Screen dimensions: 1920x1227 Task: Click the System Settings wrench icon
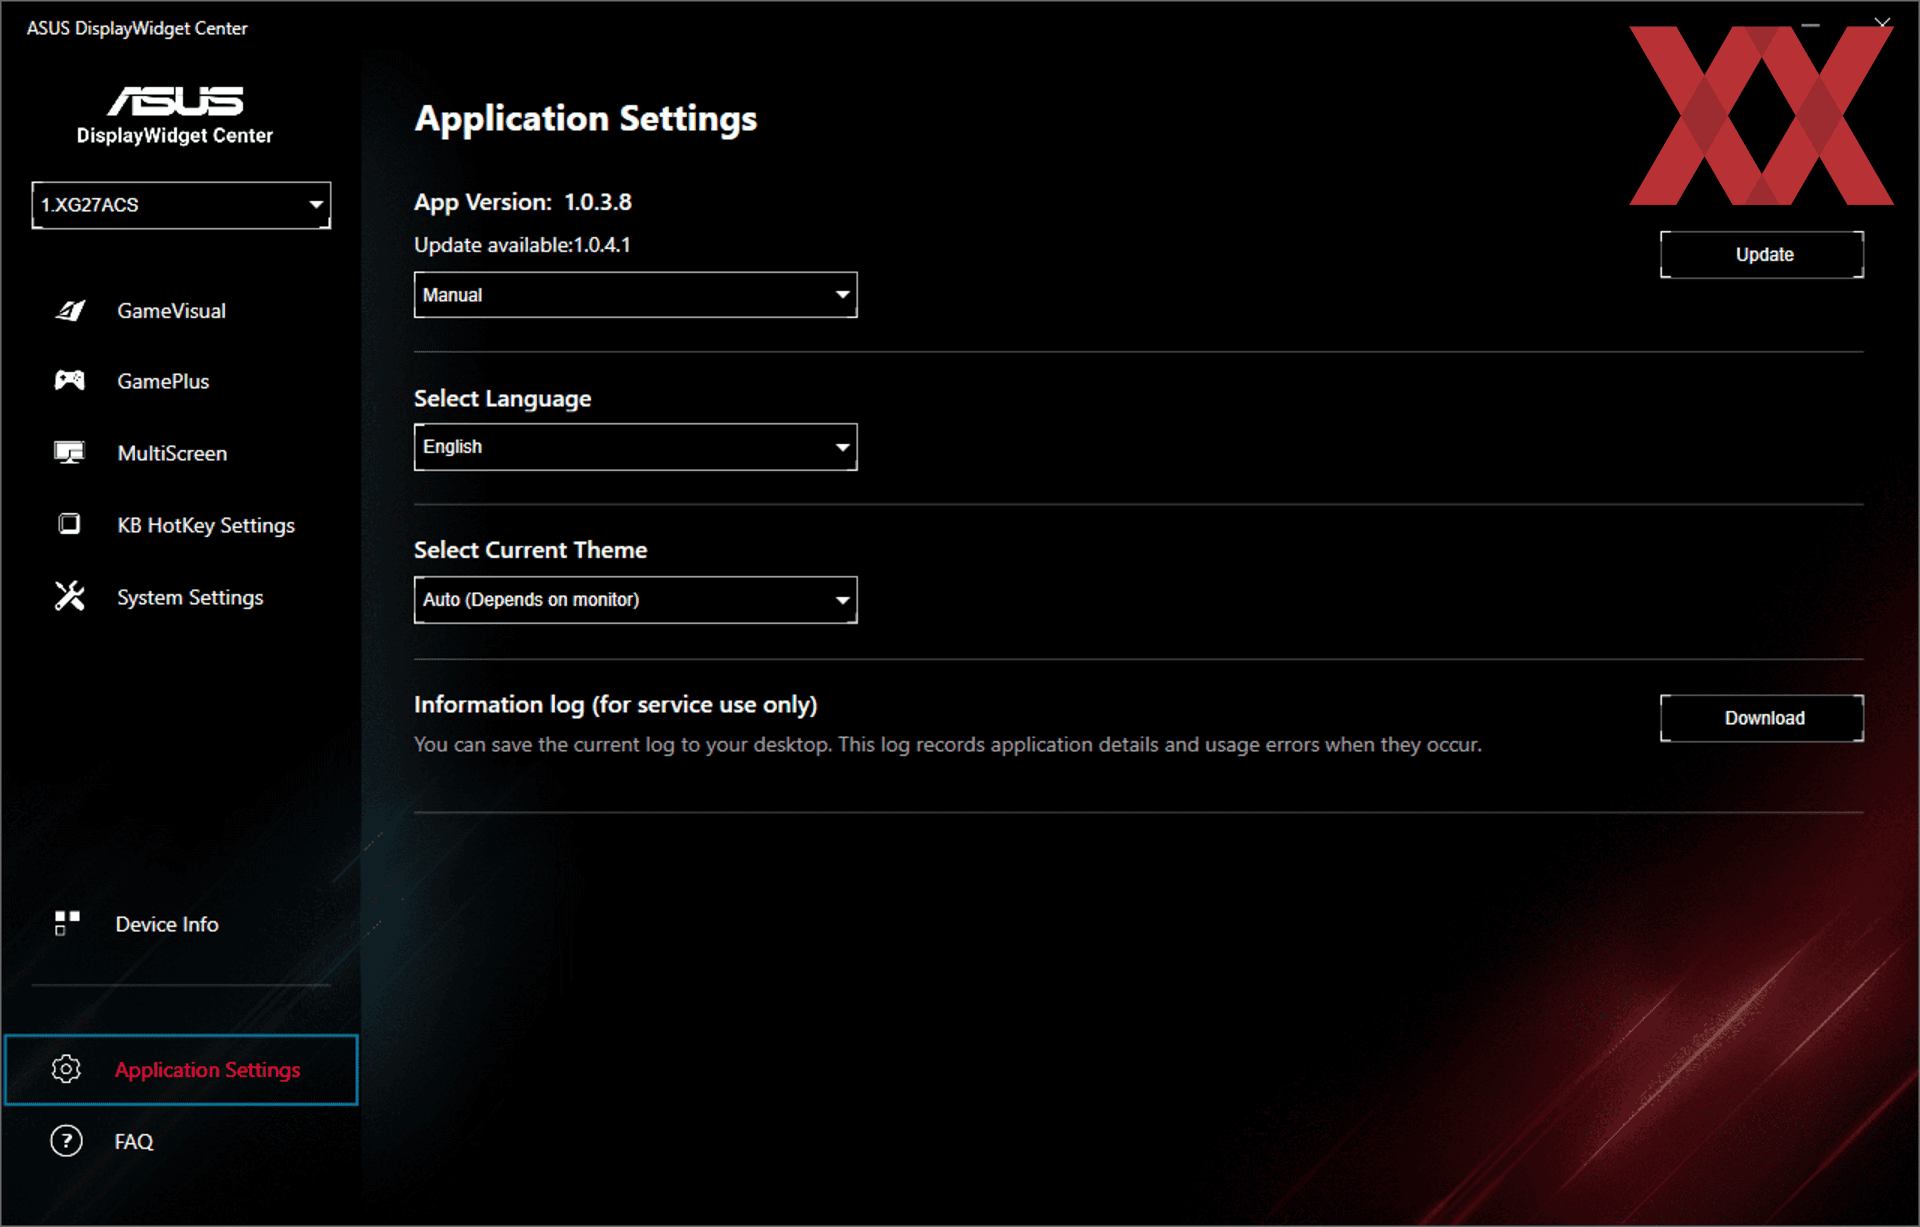(70, 597)
